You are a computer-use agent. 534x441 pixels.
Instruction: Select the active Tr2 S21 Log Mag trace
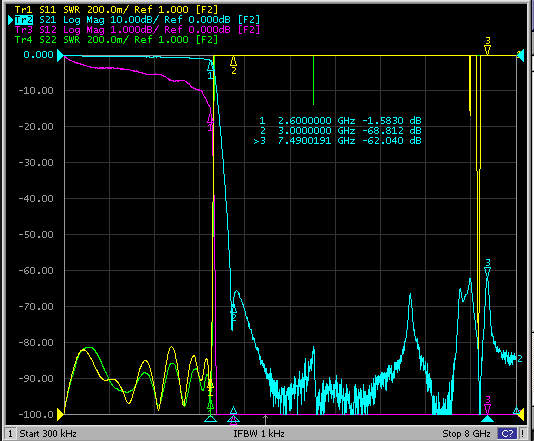pyautogui.click(x=137, y=19)
